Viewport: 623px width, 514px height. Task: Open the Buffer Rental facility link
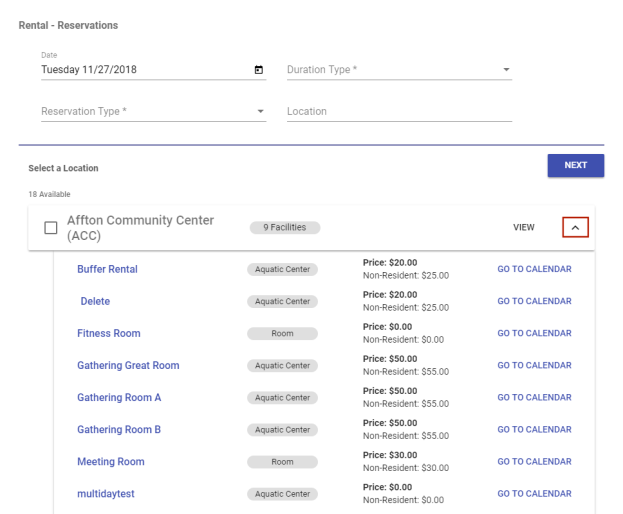point(107,269)
